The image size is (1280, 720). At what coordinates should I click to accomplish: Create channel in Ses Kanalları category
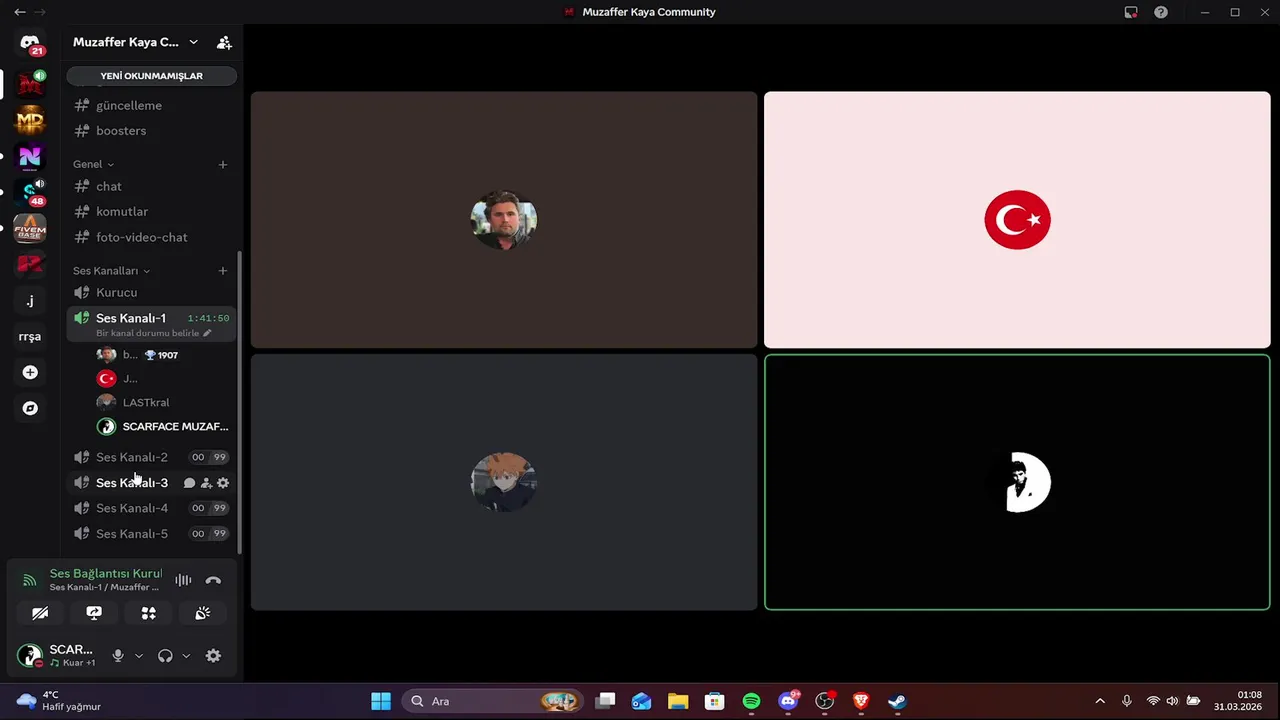(223, 271)
